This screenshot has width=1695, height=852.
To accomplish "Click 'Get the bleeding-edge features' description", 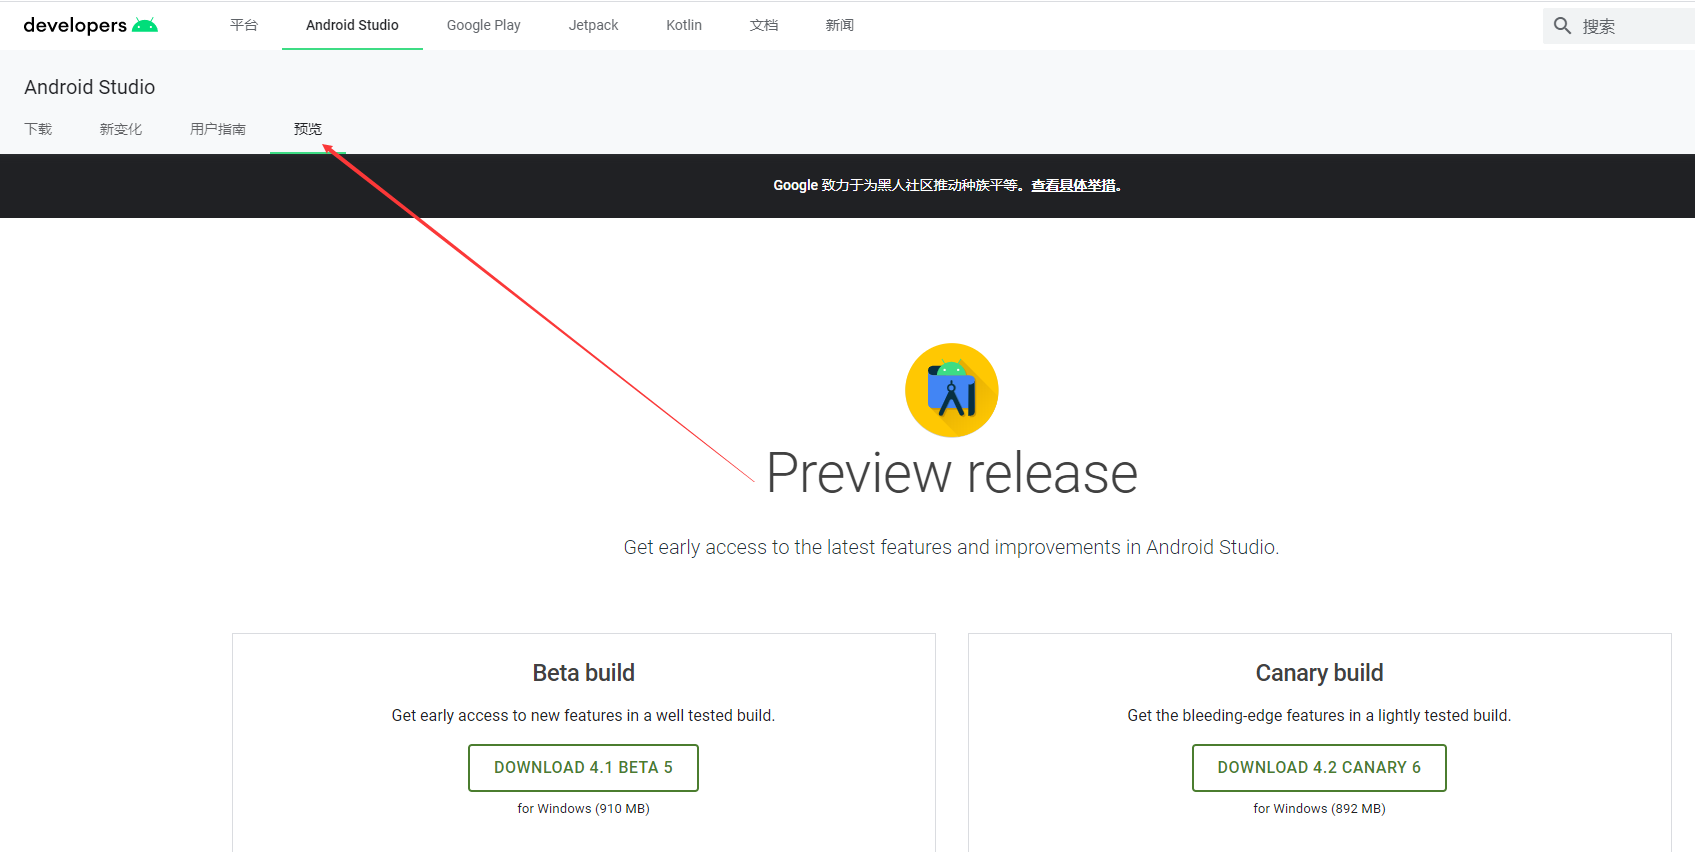I will pos(1319,716).
